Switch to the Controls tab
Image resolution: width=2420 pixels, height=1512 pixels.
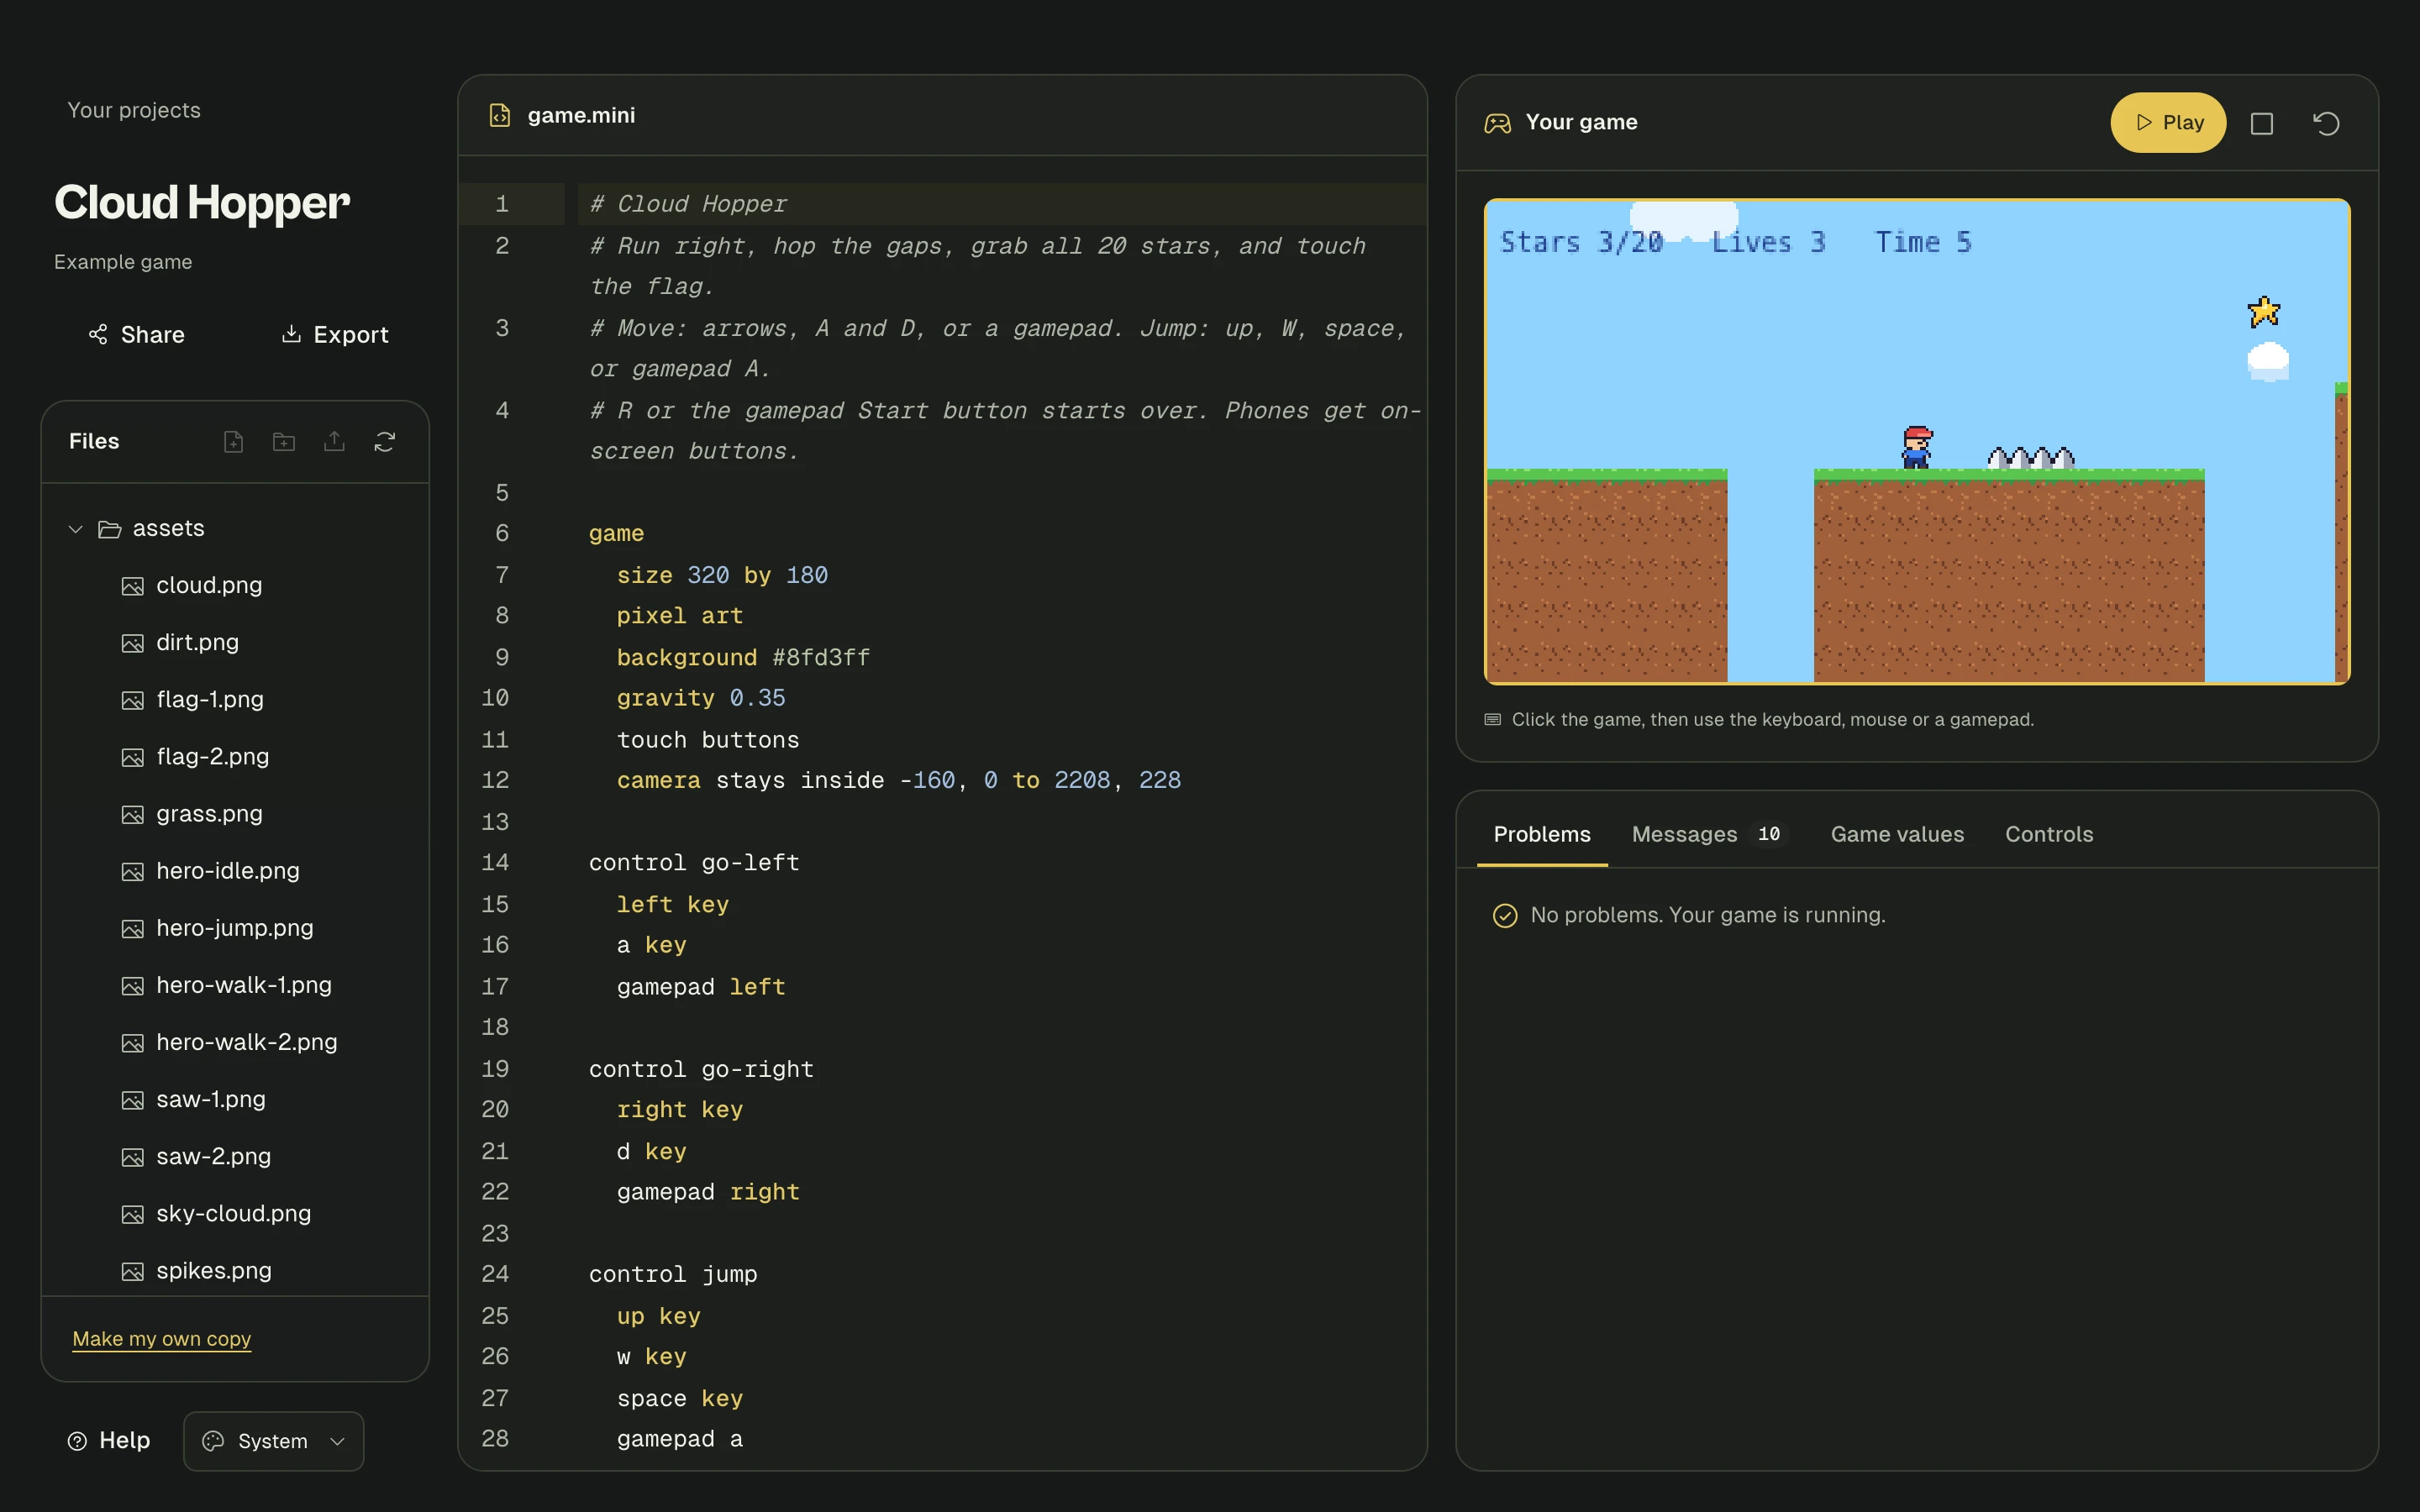pyautogui.click(x=2048, y=834)
